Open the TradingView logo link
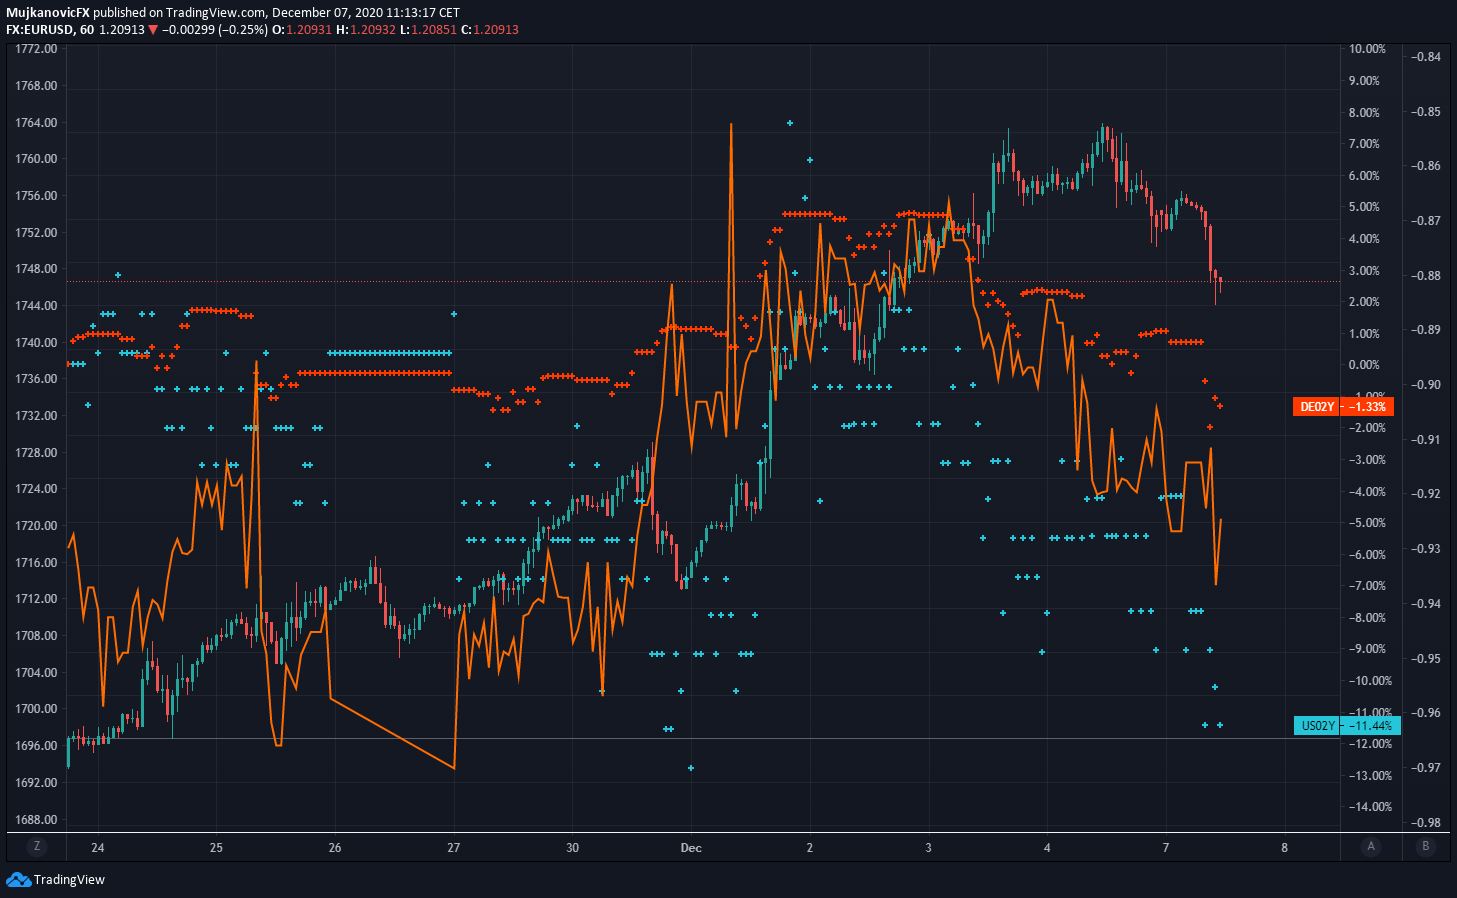 55,880
